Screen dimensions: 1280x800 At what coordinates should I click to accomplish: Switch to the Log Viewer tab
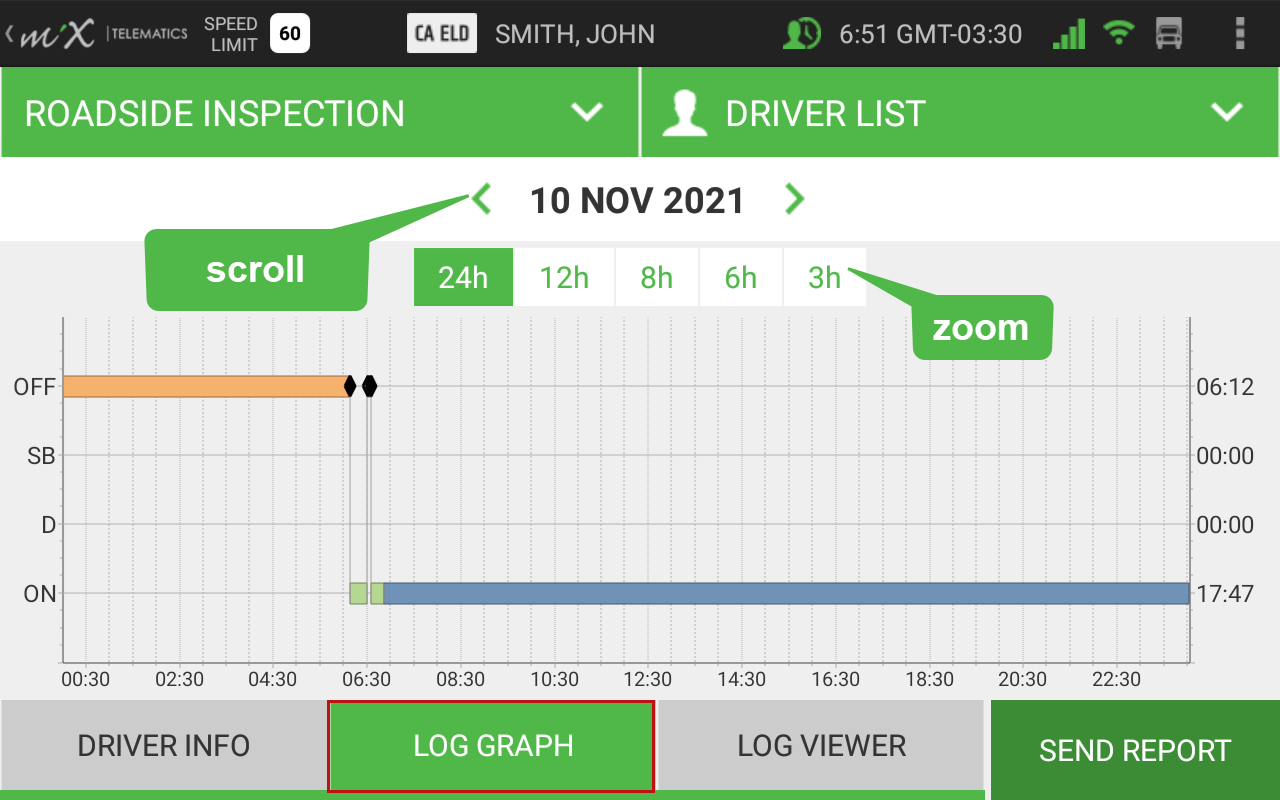822,745
